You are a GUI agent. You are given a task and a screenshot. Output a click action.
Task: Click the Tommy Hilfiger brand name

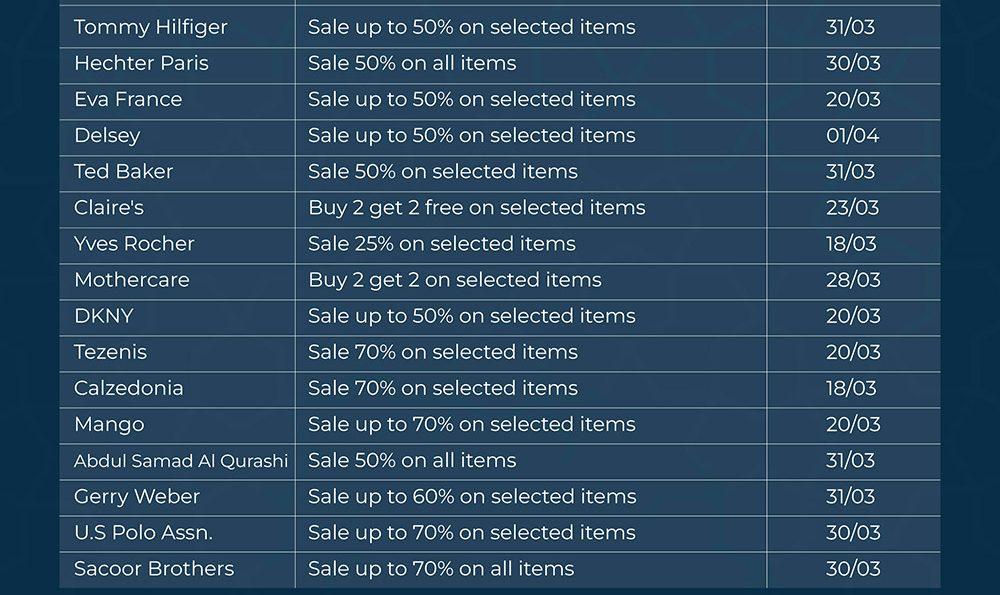pyautogui.click(x=150, y=27)
